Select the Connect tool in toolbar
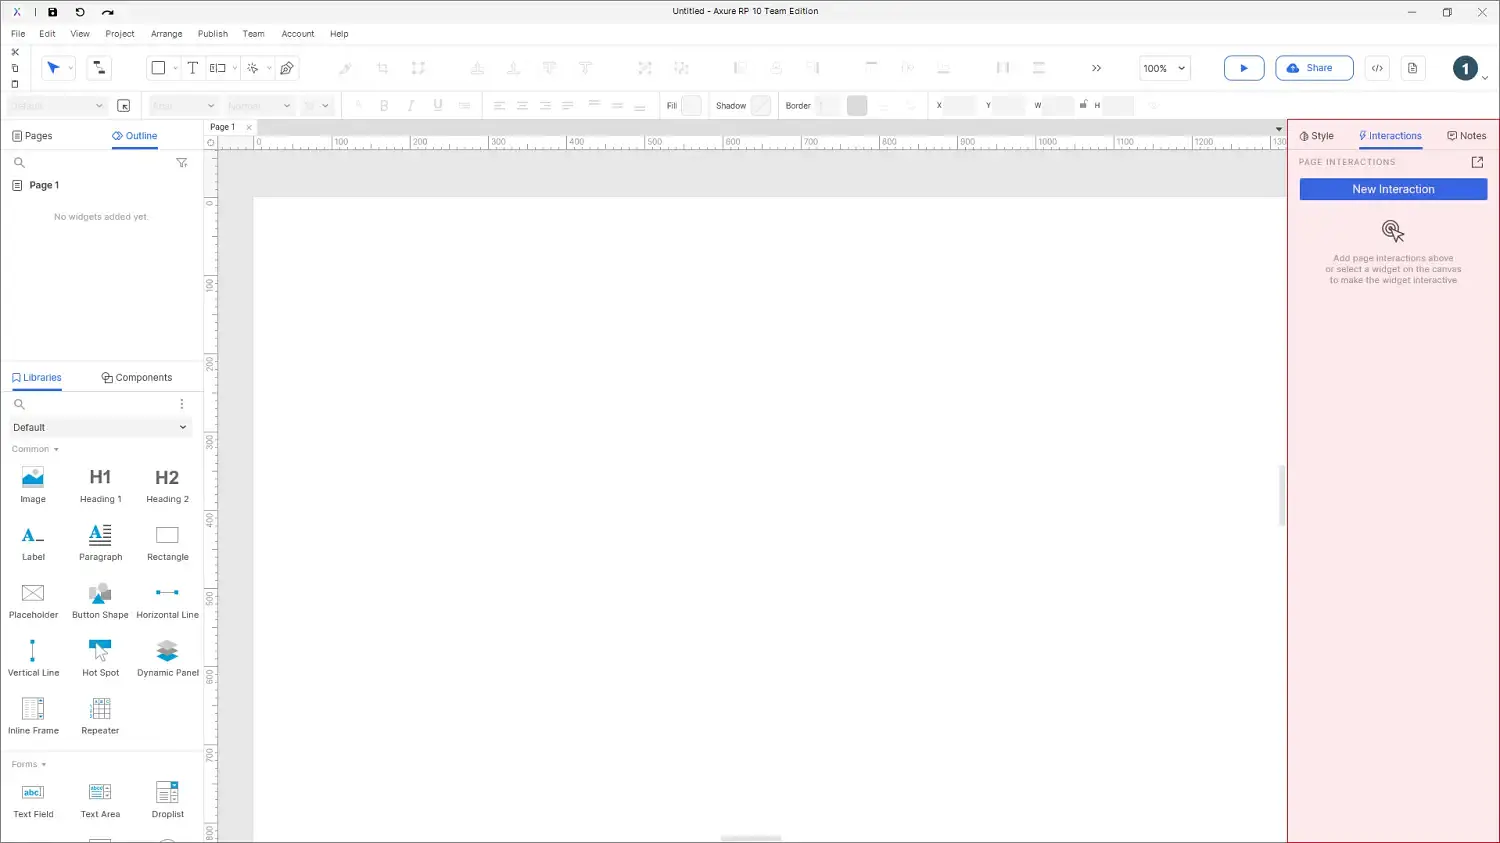 coord(99,68)
